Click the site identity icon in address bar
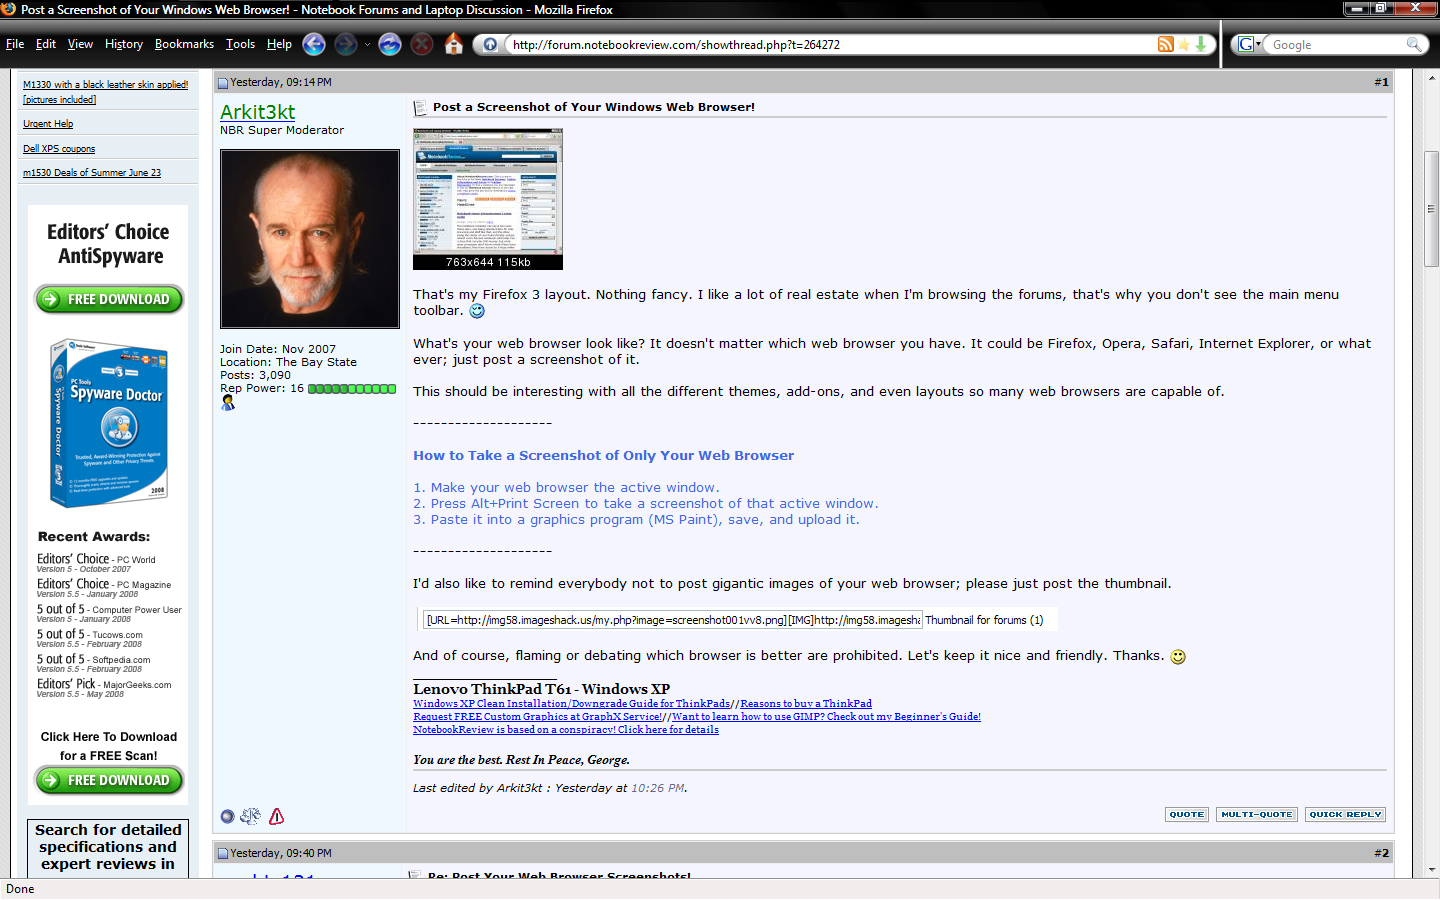The image size is (1440, 900). (x=490, y=44)
